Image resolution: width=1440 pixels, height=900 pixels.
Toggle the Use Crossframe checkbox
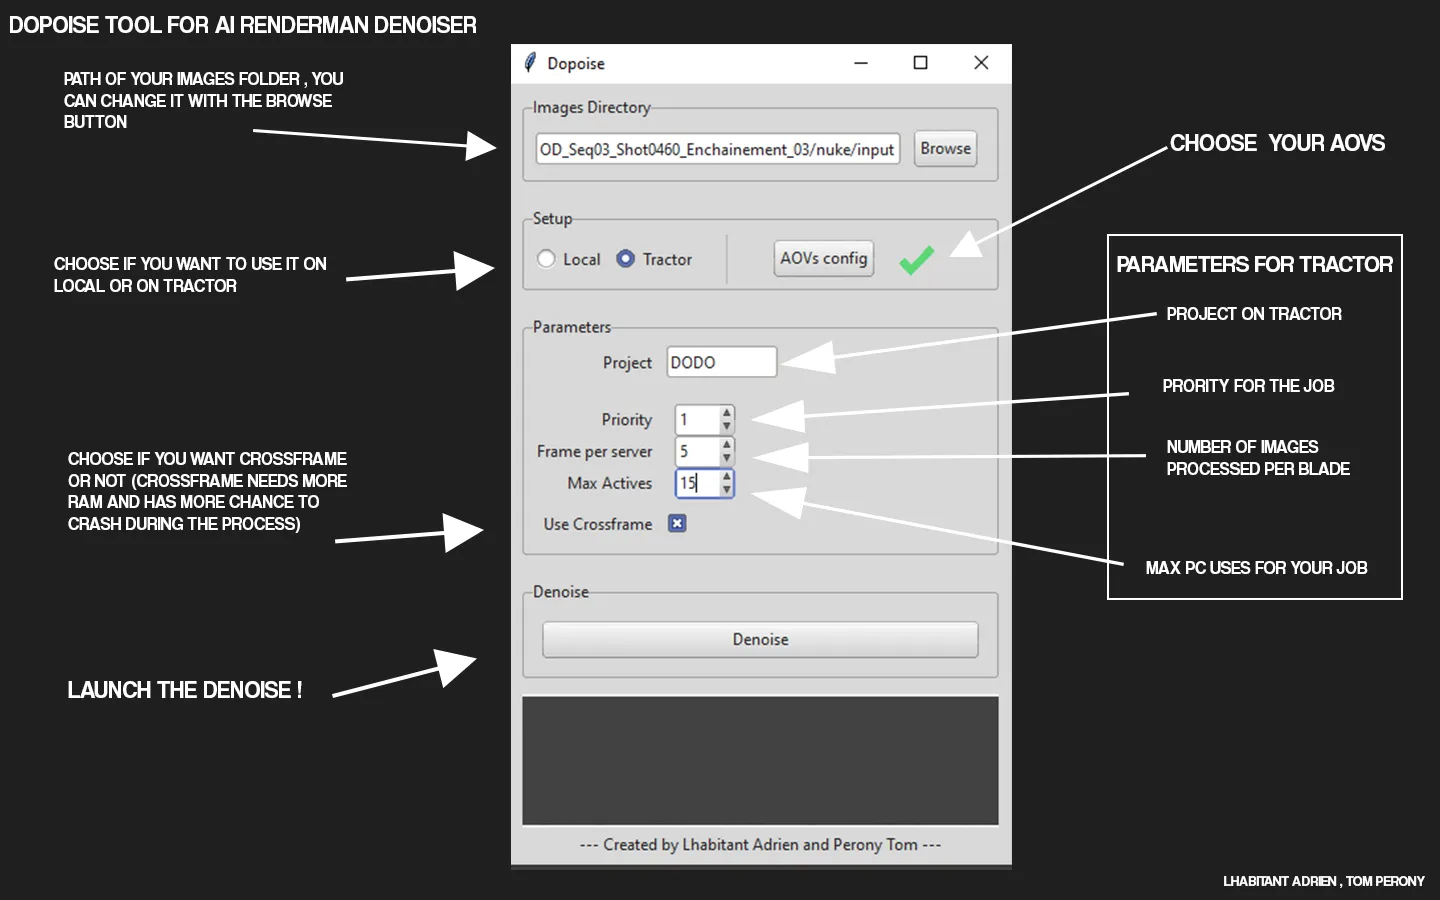click(677, 523)
